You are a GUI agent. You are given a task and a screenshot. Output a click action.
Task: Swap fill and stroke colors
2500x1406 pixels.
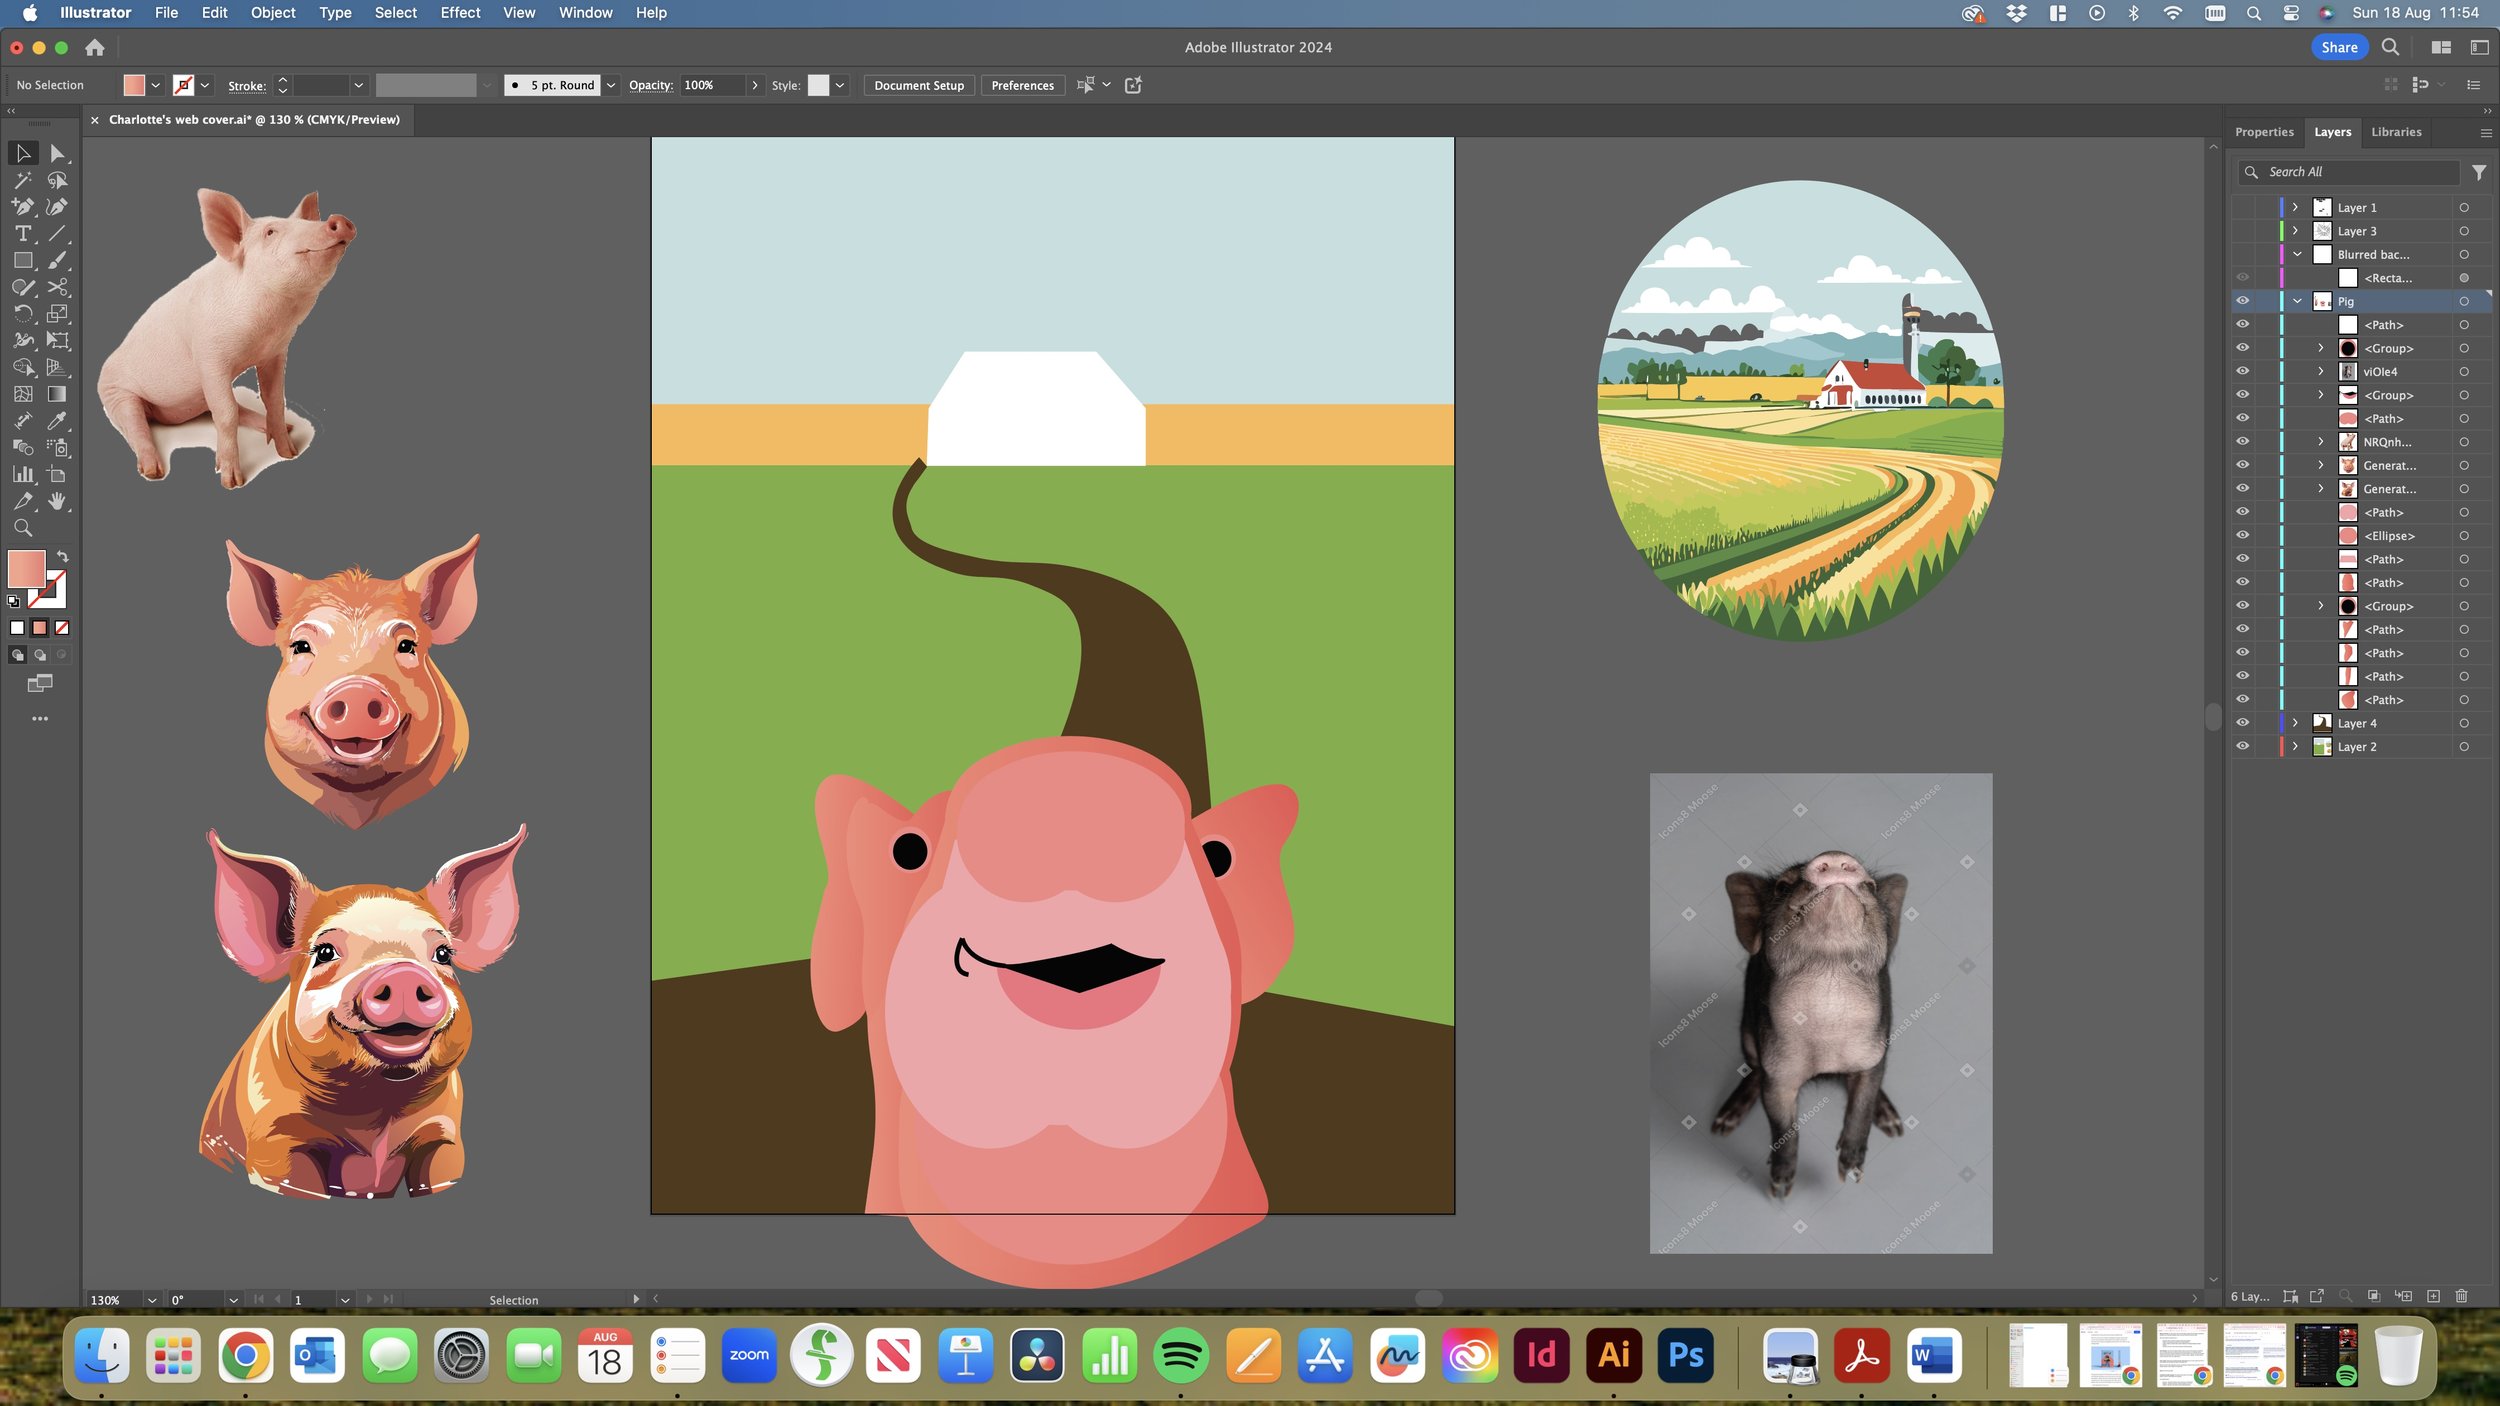click(63, 556)
